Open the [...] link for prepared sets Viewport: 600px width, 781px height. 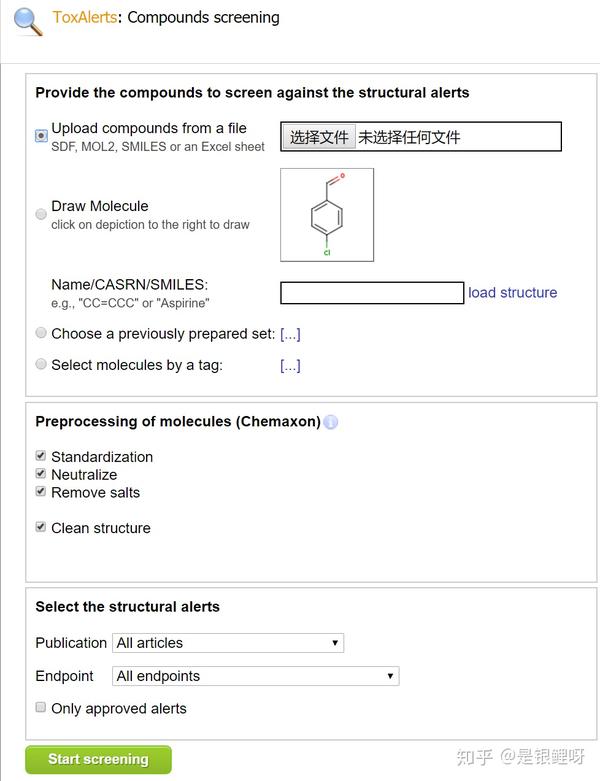click(x=290, y=334)
